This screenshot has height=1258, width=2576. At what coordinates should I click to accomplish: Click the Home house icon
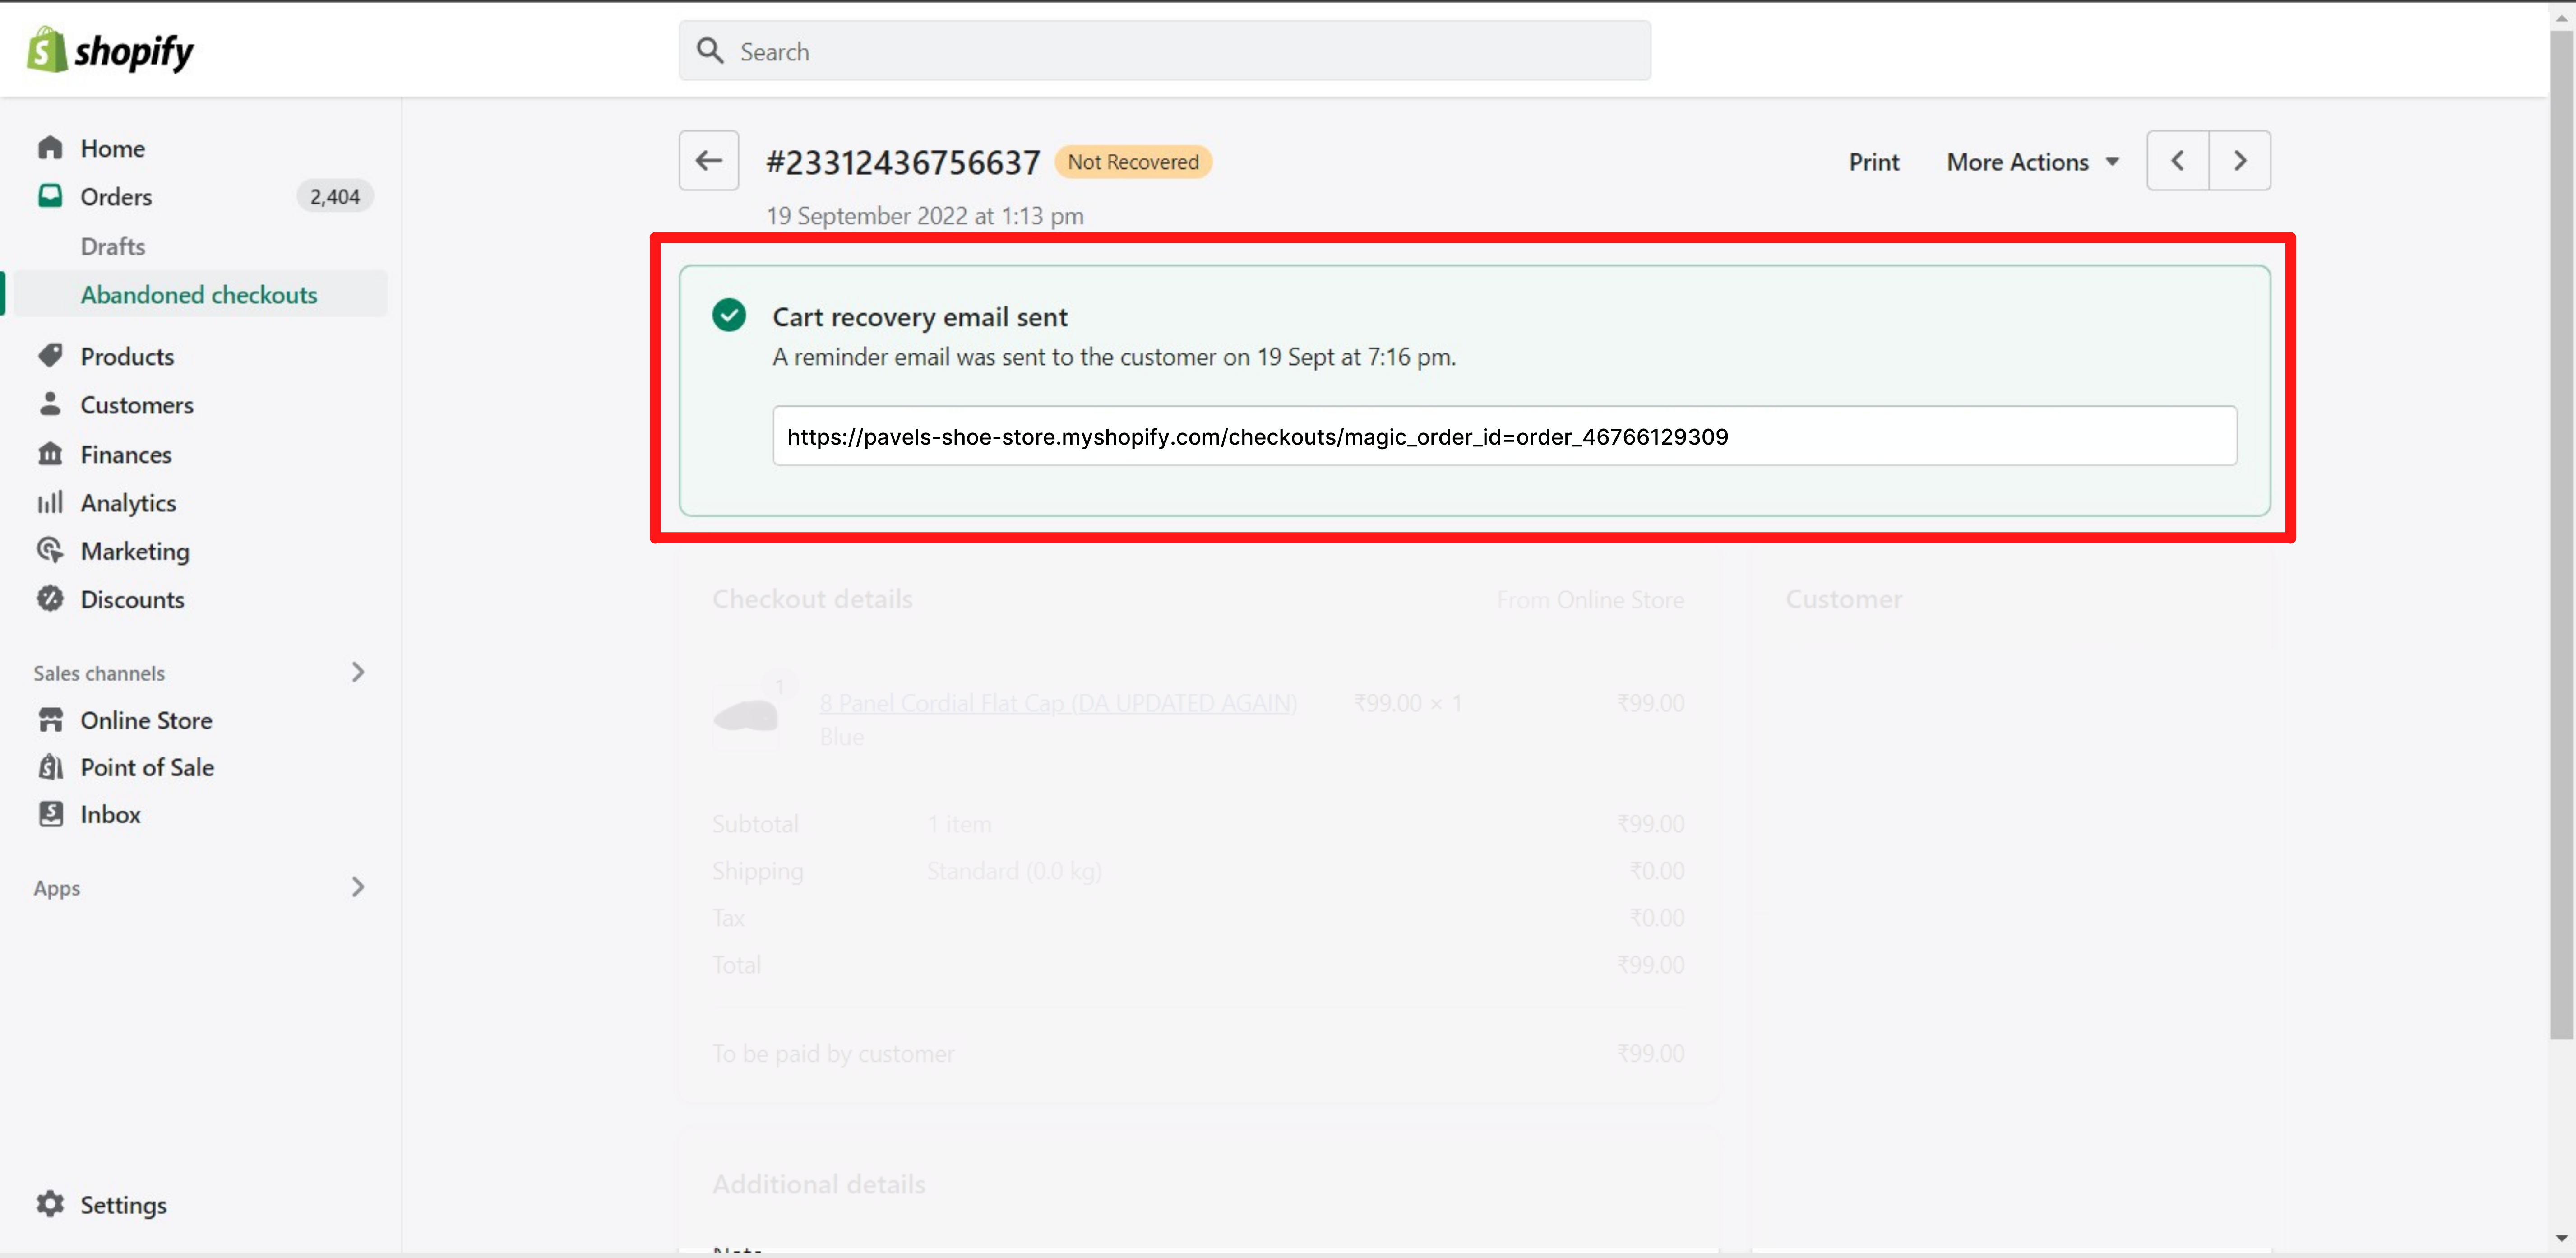tap(50, 148)
